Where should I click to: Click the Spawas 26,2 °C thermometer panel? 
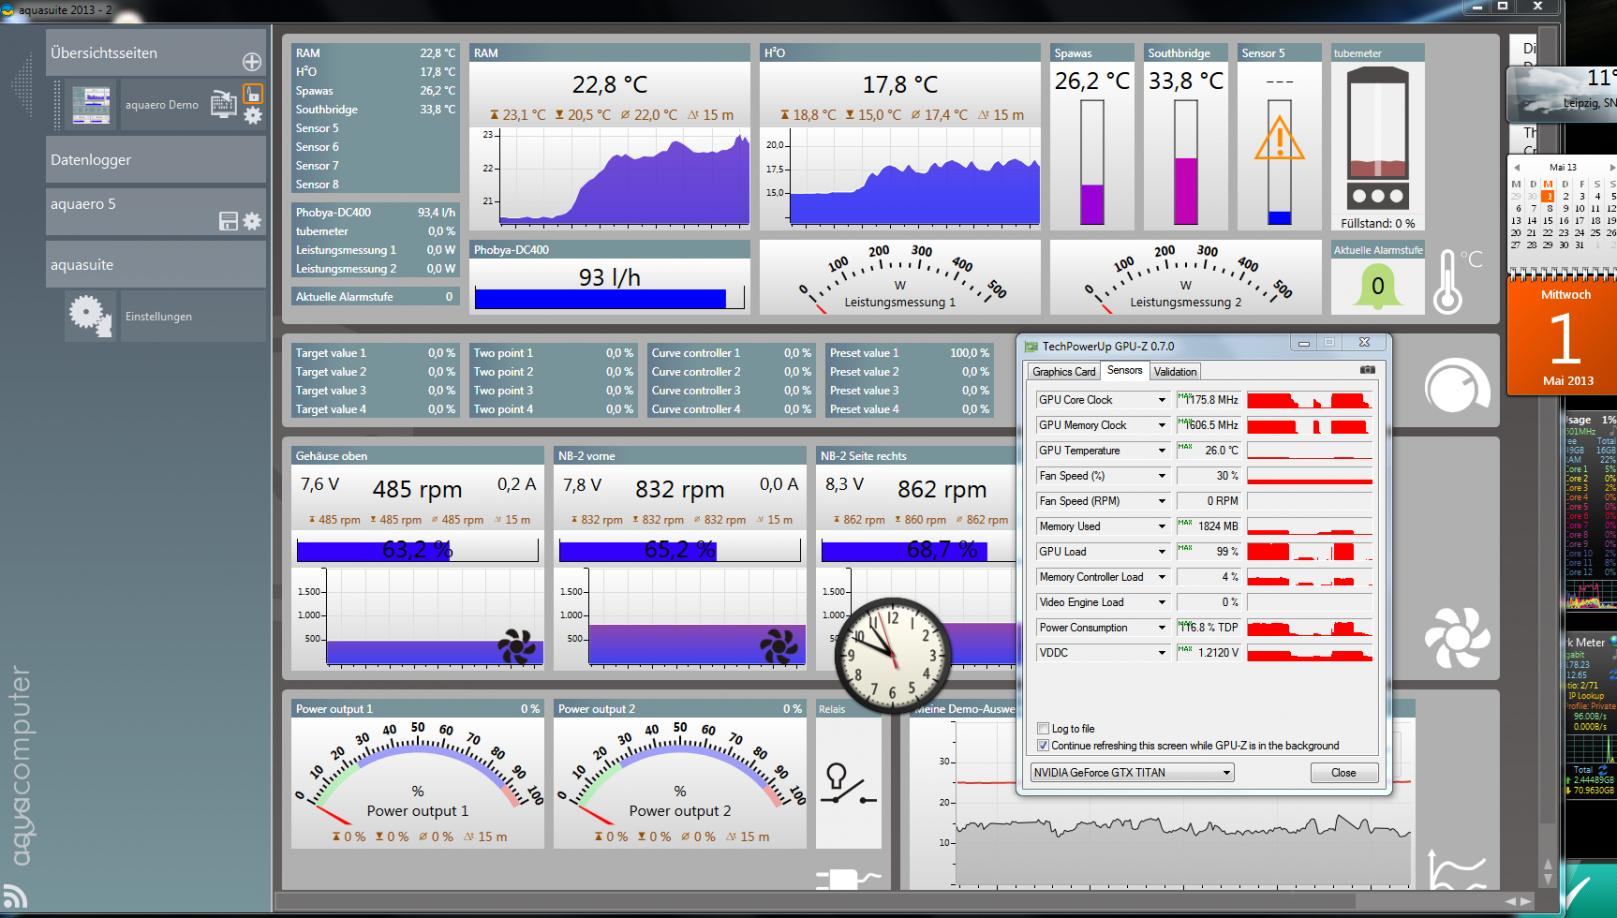pos(1092,137)
